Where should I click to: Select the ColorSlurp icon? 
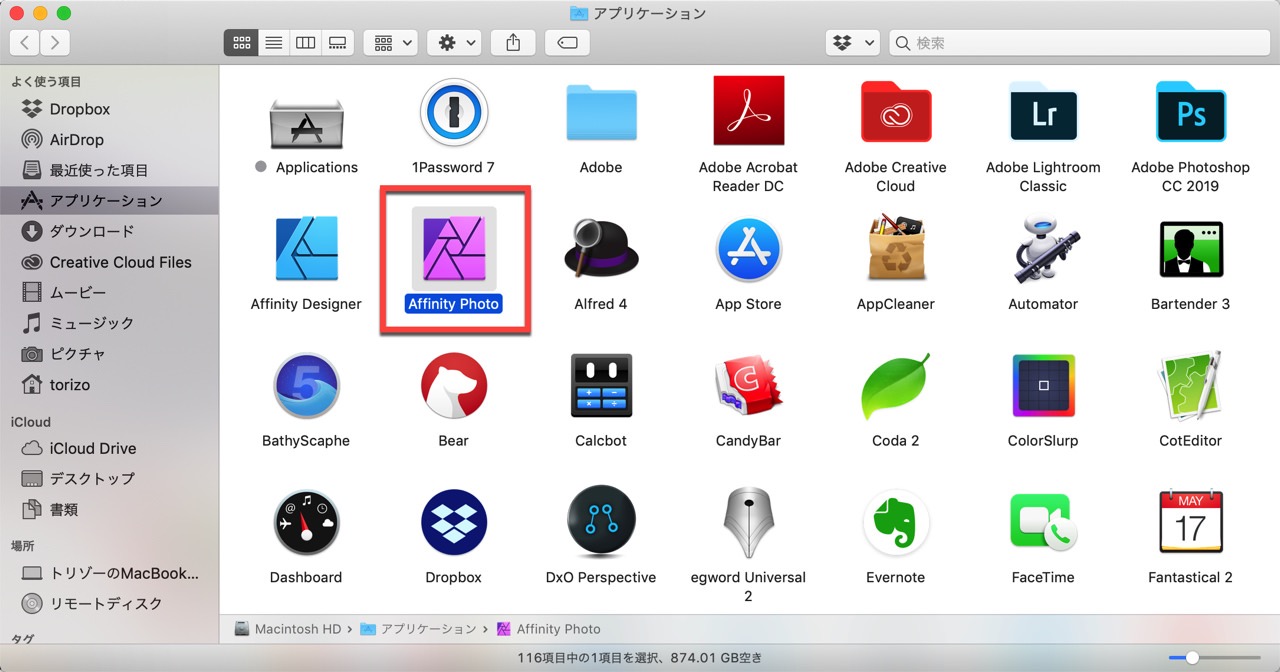click(x=1043, y=385)
